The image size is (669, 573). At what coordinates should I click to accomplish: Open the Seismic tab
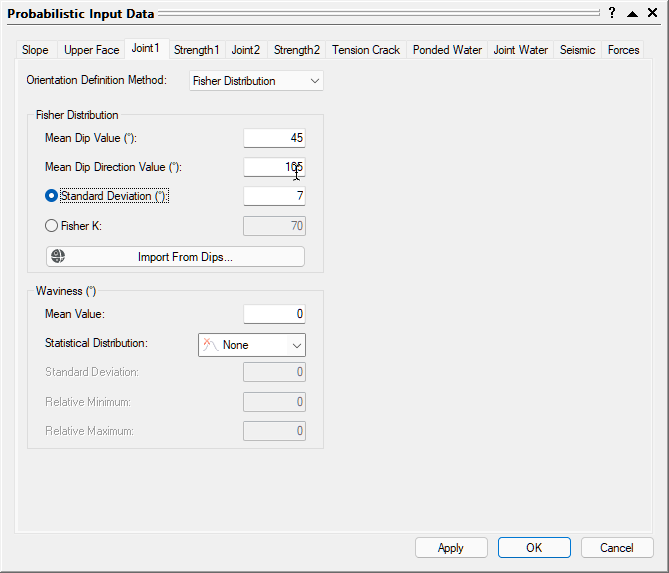click(x=577, y=50)
